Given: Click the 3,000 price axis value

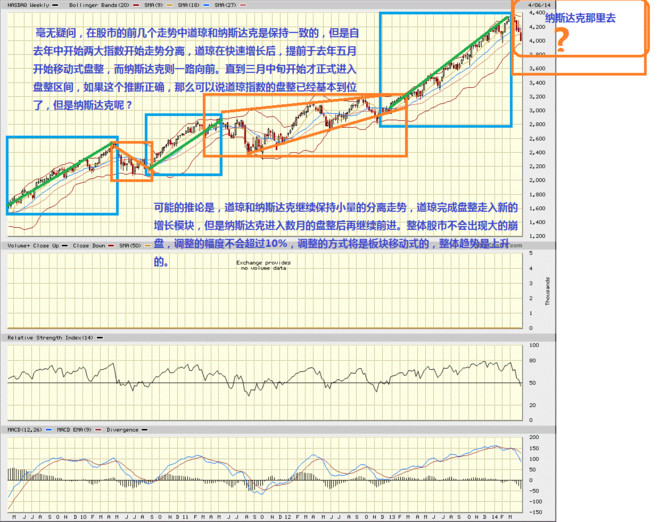Looking at the screenshot, I should (x=537, y=110).
